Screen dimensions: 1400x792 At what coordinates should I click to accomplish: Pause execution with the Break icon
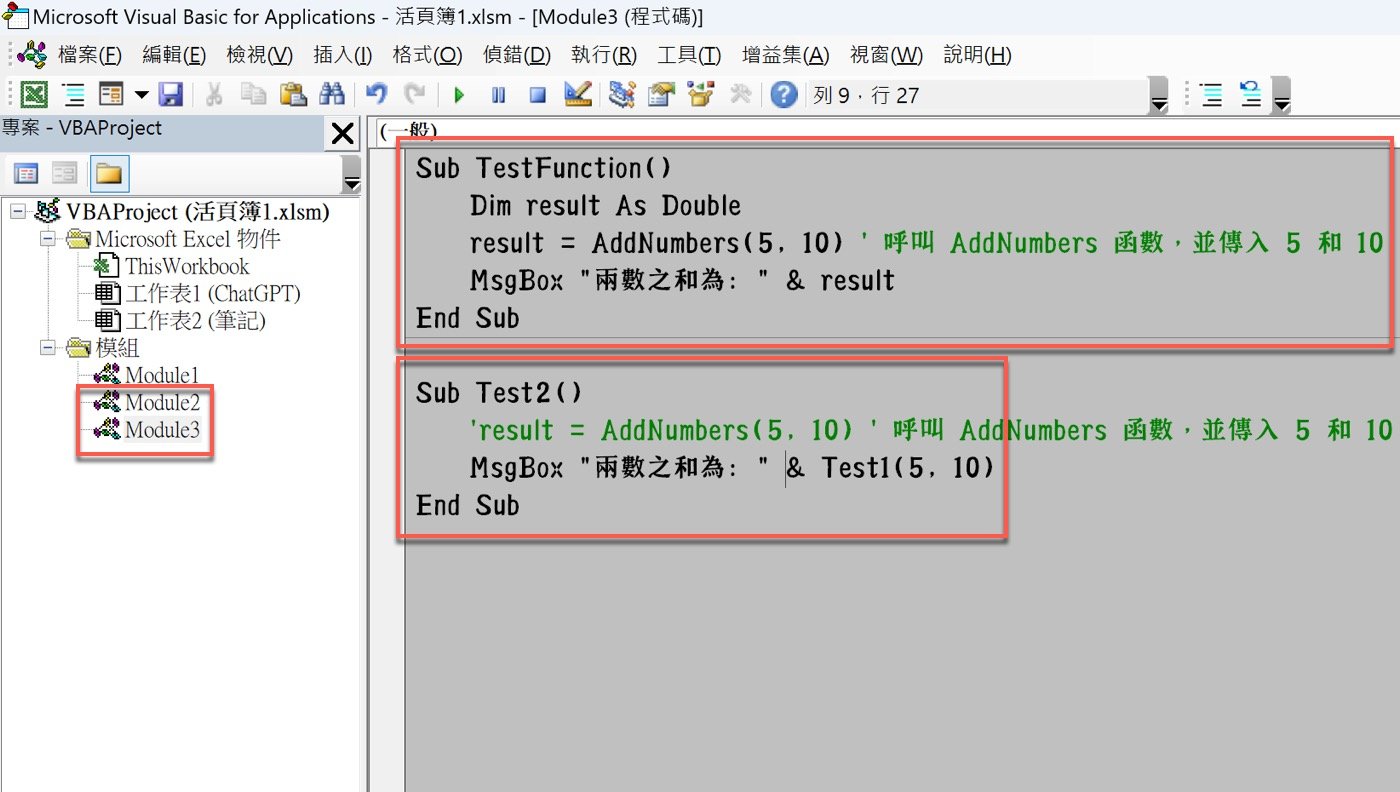(x=498, y=95)
